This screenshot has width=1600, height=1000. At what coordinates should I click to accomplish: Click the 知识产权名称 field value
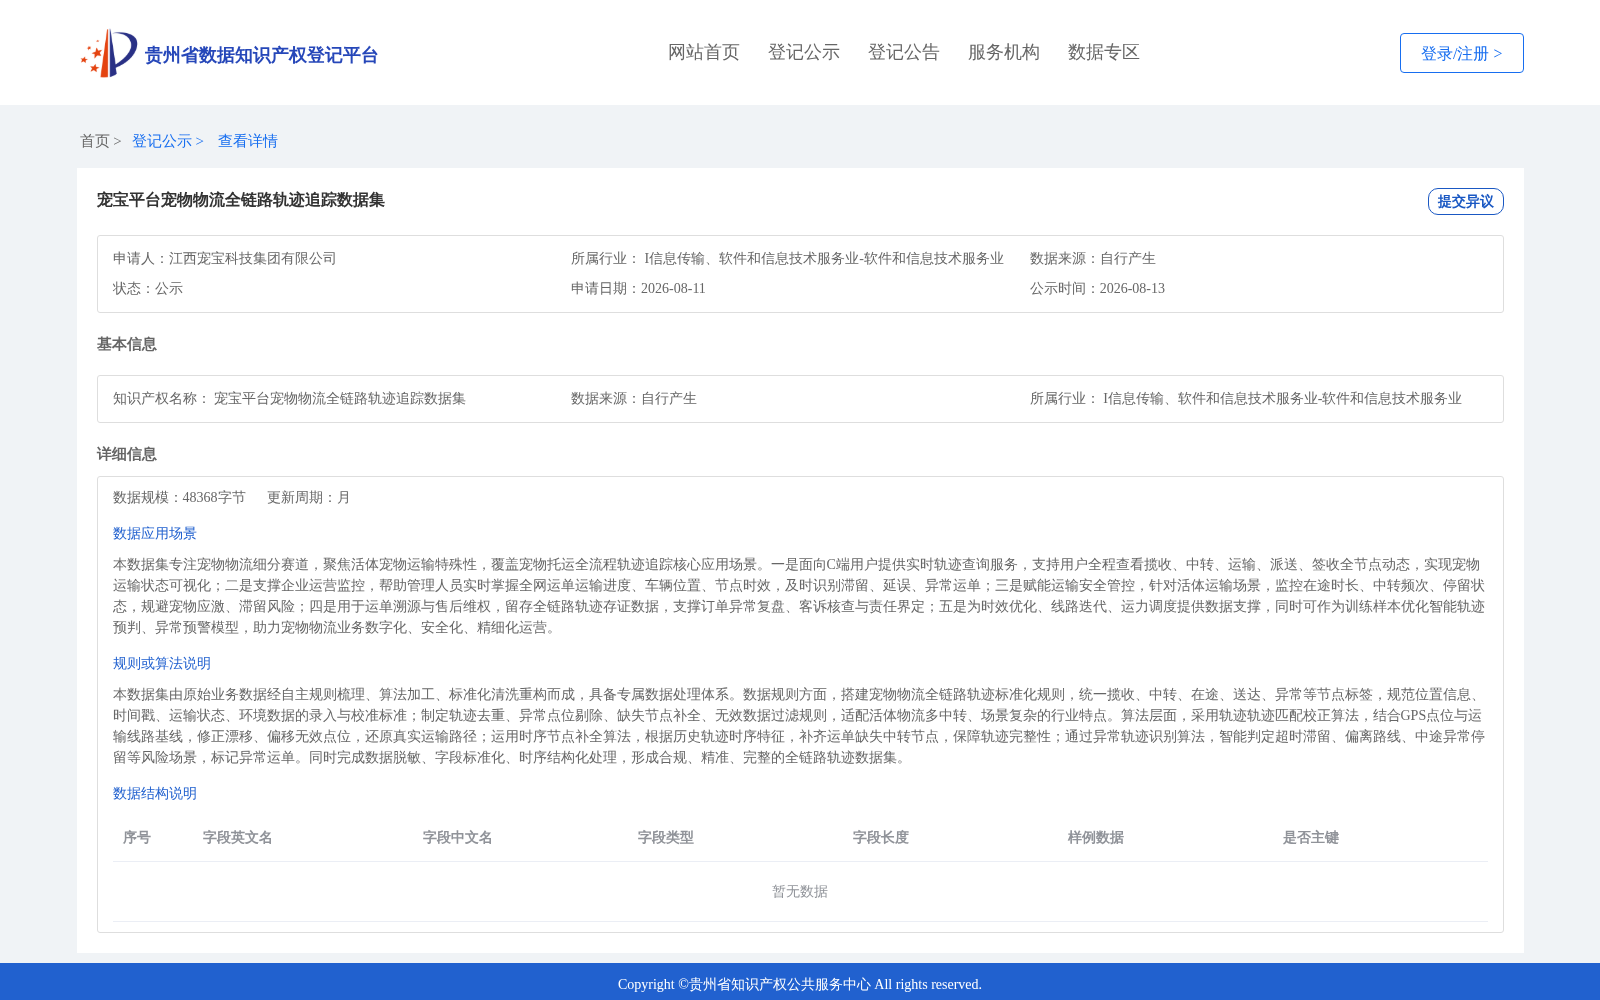[x=340, y=398]
